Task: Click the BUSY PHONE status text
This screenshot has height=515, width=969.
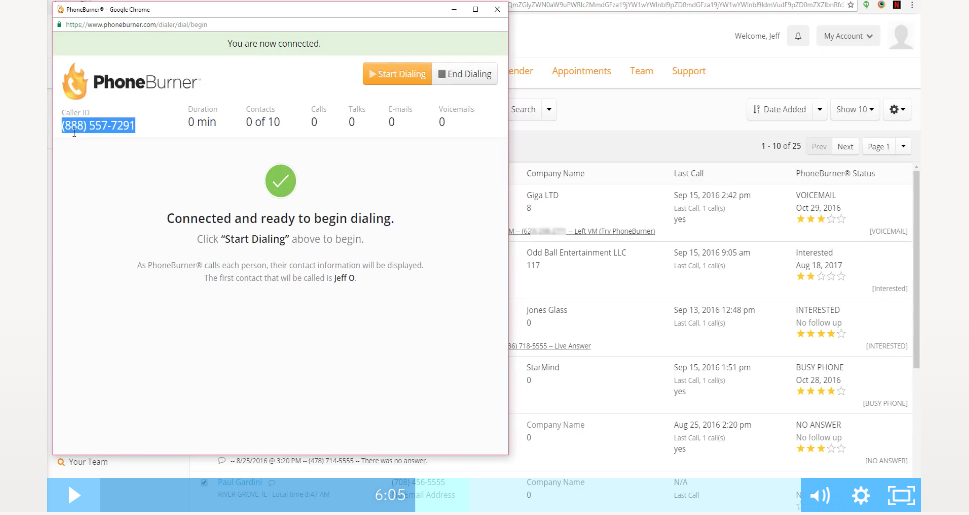Action: tap(819, 367)
